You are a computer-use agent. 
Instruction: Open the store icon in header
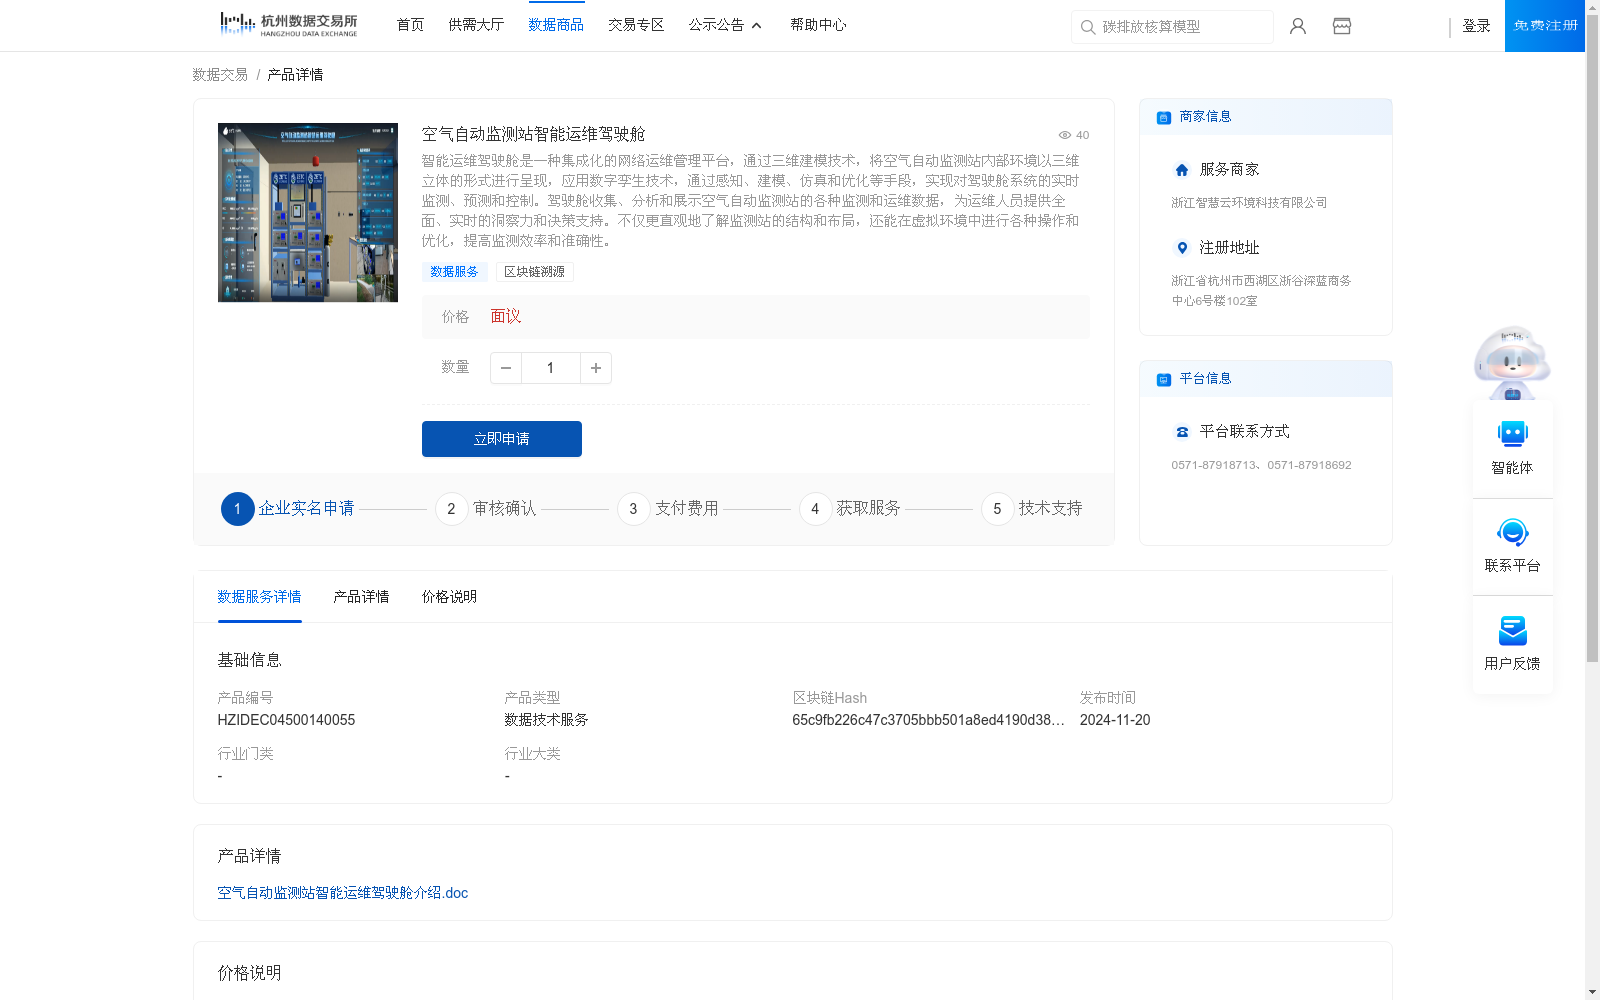click(x=1342, y=26)
